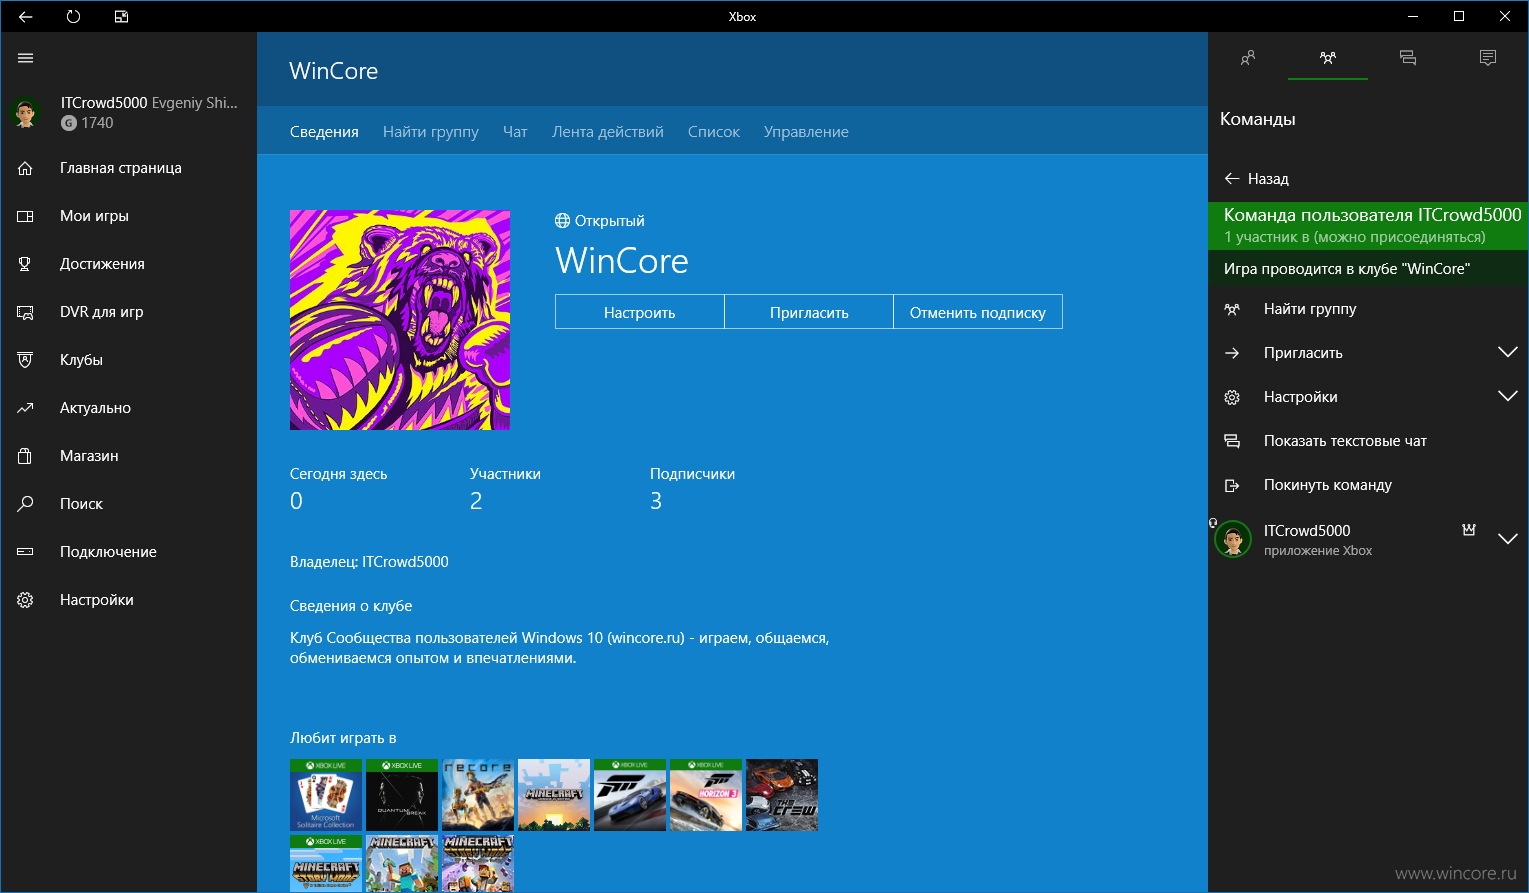
Task: Expand the Настройки chevron in party panel
Action: click(x=1508, y=396)
